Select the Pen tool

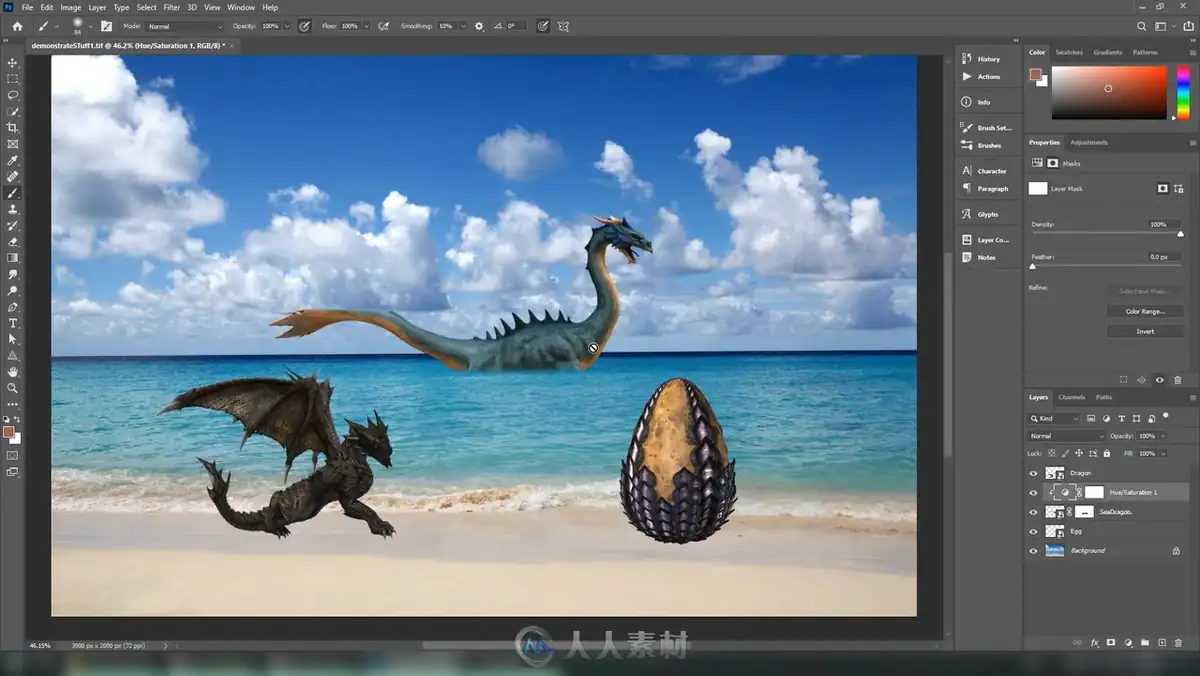click(x=13, y=307)
